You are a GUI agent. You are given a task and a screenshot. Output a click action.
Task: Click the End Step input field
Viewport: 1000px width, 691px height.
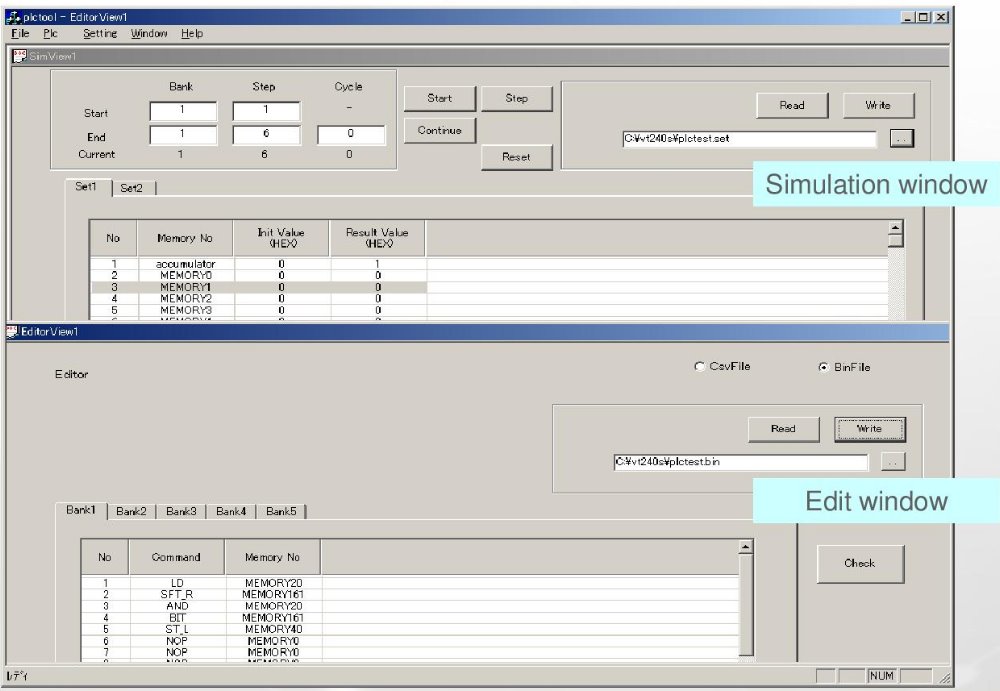click(x=266, y=136)
